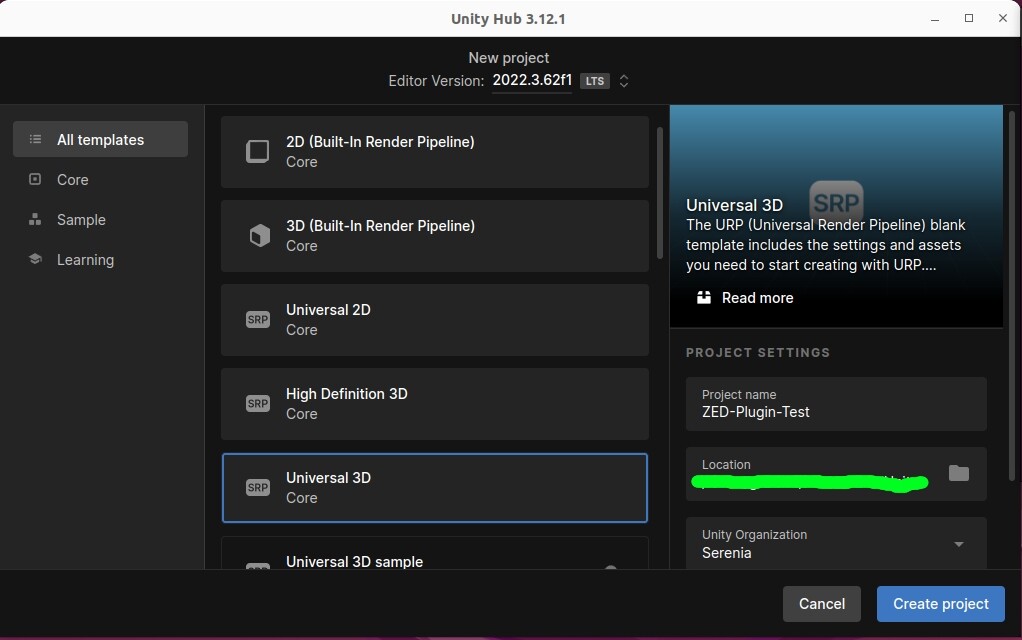1022x640 pixels.
Task: Click the PROJECT SETTINGS heading
Action: (757, 353)
